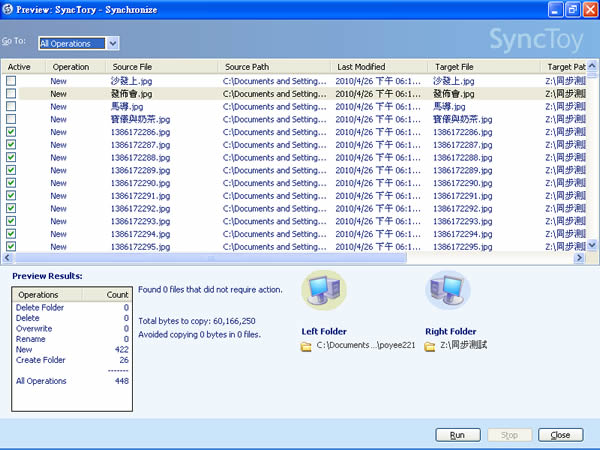
Task: Enable checkbox for 沙發上.jpg row
Action: tap(11, 81)
